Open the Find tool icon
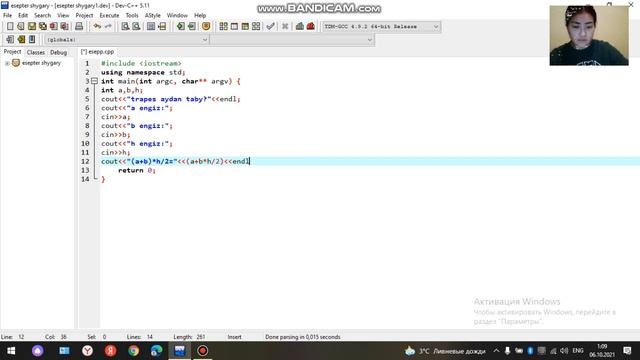The image size is (640, 360). pos(125,27)
